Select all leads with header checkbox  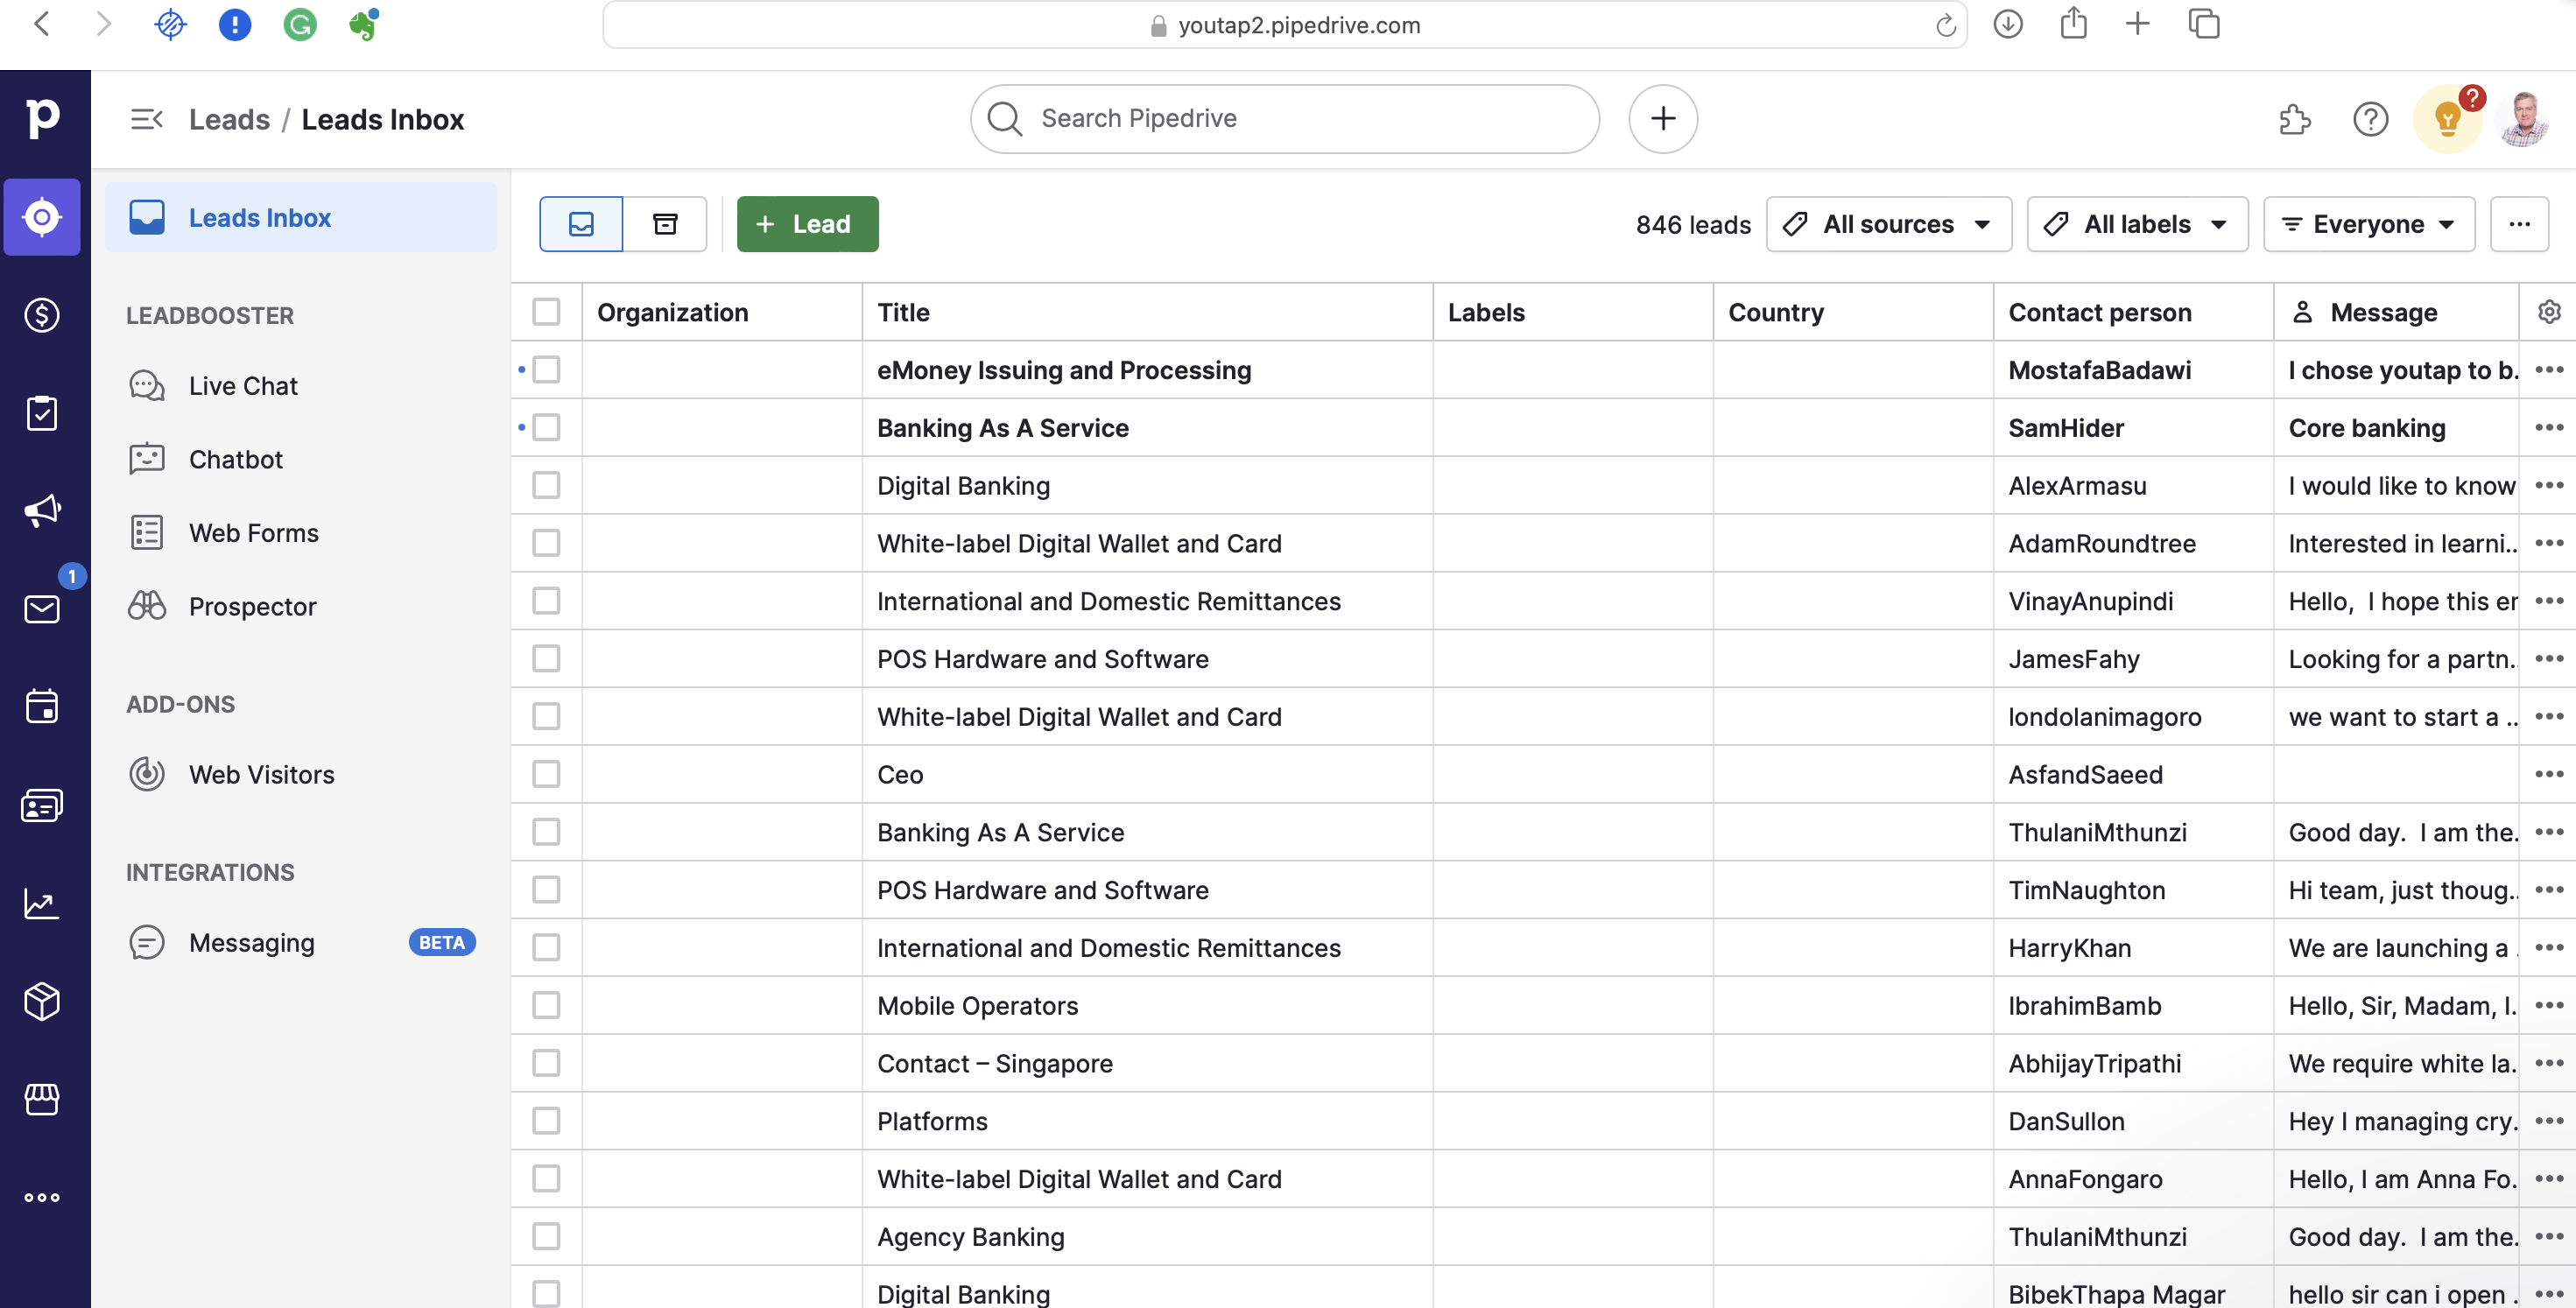pos(546,312)
